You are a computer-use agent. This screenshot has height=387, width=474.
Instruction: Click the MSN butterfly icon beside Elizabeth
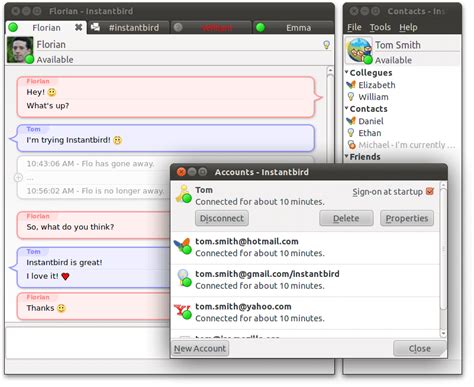pyautogui.click(x=351, y=85)
